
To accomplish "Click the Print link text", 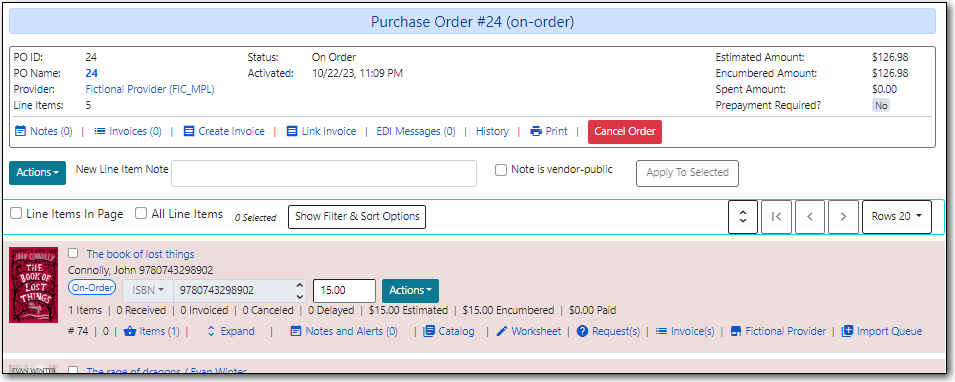I will pos(557,131).
